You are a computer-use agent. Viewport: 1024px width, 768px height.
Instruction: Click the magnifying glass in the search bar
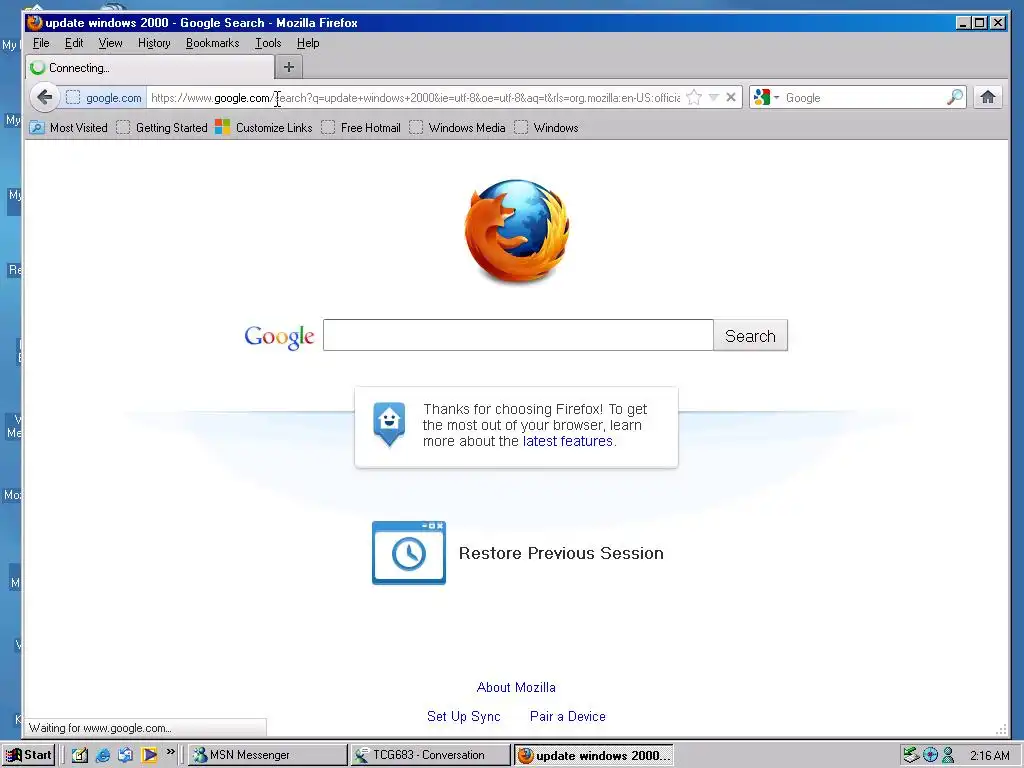pyautogui.click(x=955, y=98)
